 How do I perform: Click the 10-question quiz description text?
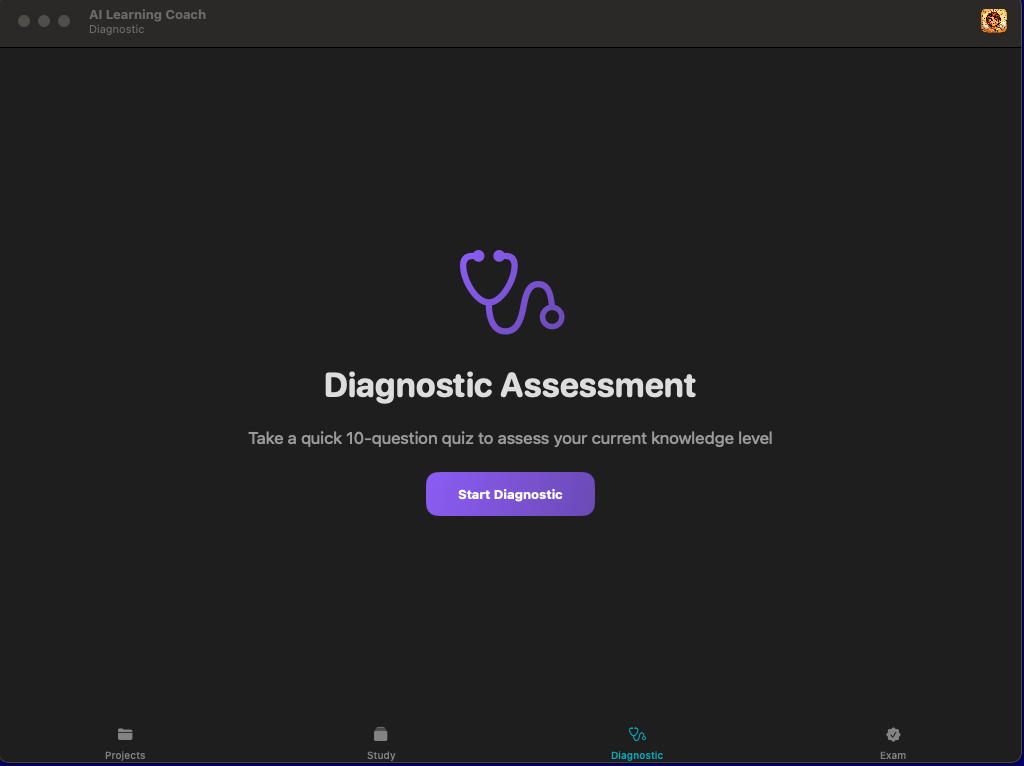[510, 438]
